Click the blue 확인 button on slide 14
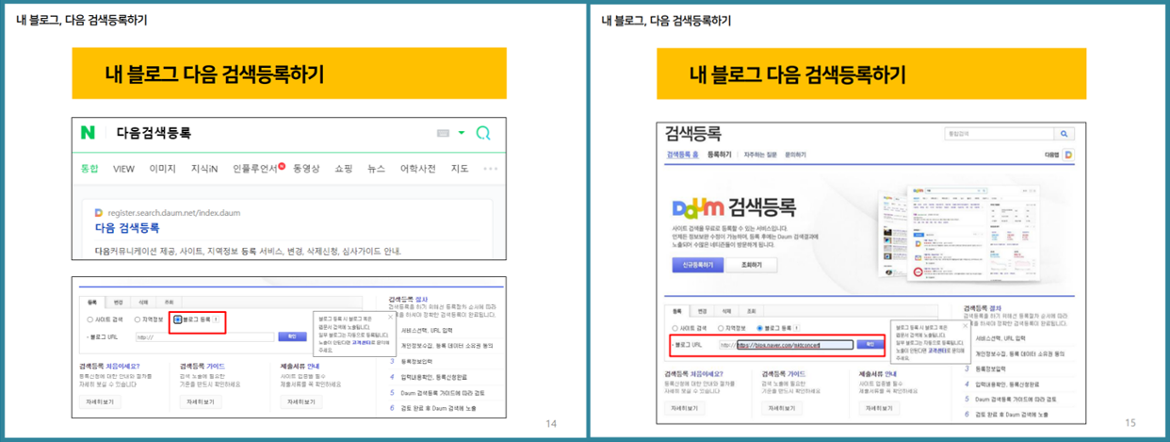 click(292, 337)
